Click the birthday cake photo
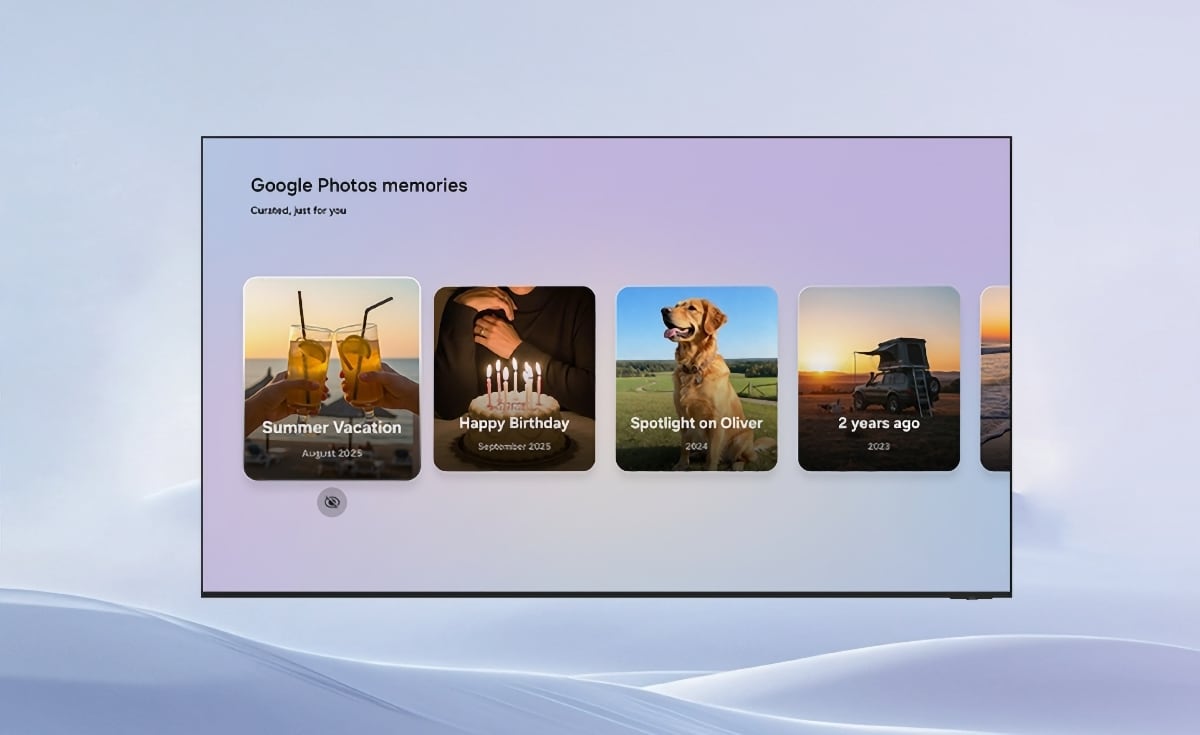1200x735 pixels. pos(515,390)
